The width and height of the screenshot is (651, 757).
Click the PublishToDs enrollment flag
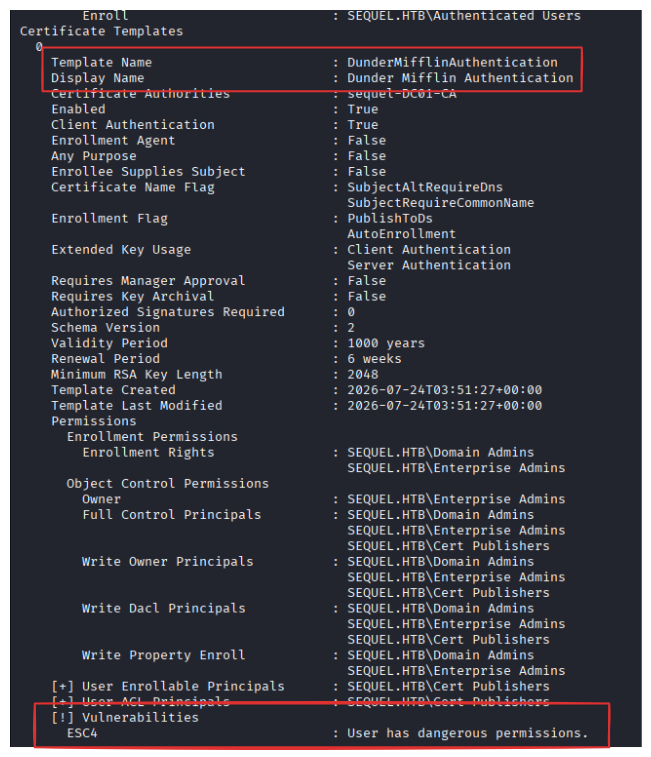pyautogui.click(x=390, y=218)
